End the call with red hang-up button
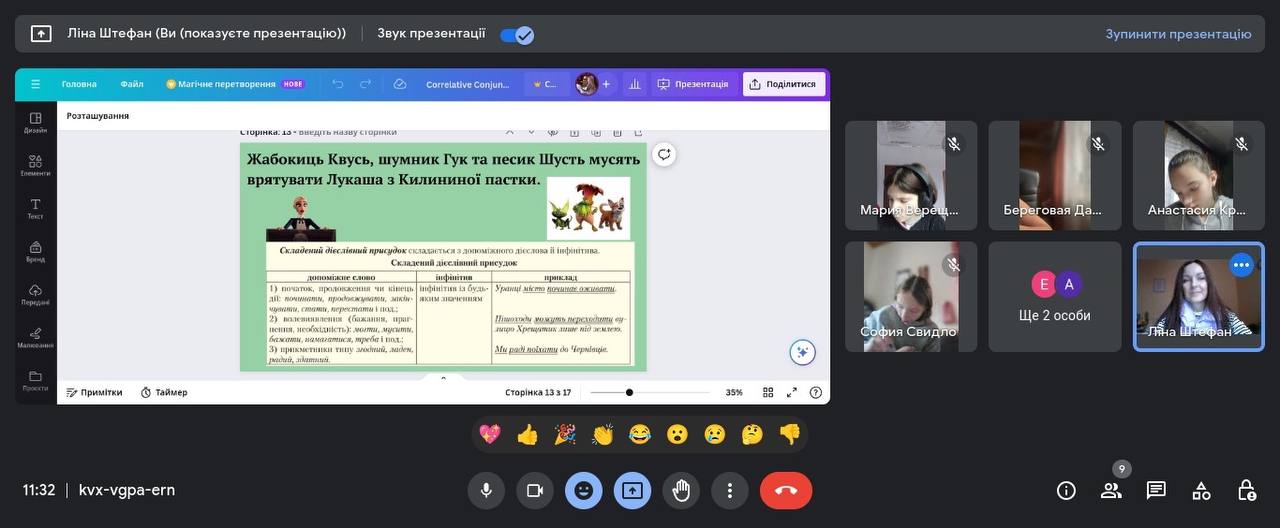This screenshot has height=528, width=1280. pos(785,490)
